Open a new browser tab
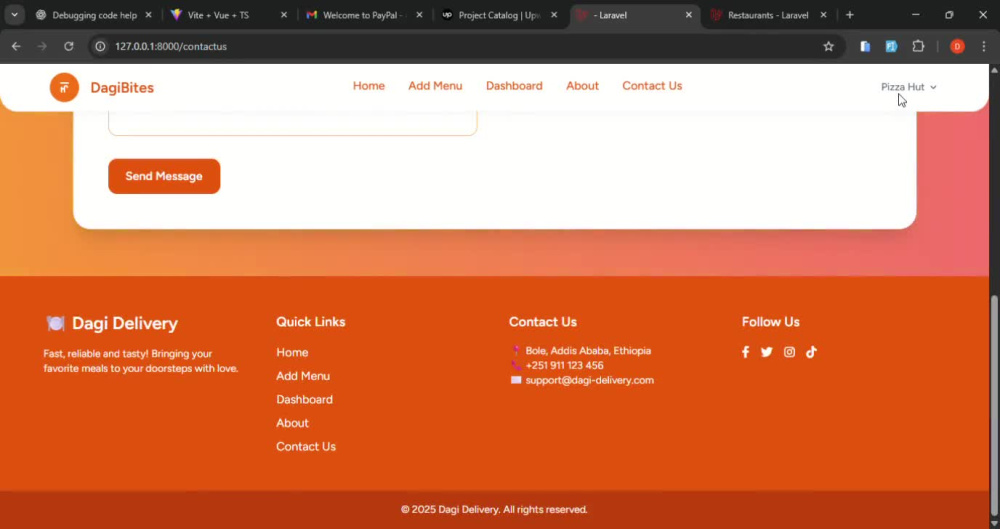The height and width of the screenshot is (529, 1000). (x=849, y=15)
